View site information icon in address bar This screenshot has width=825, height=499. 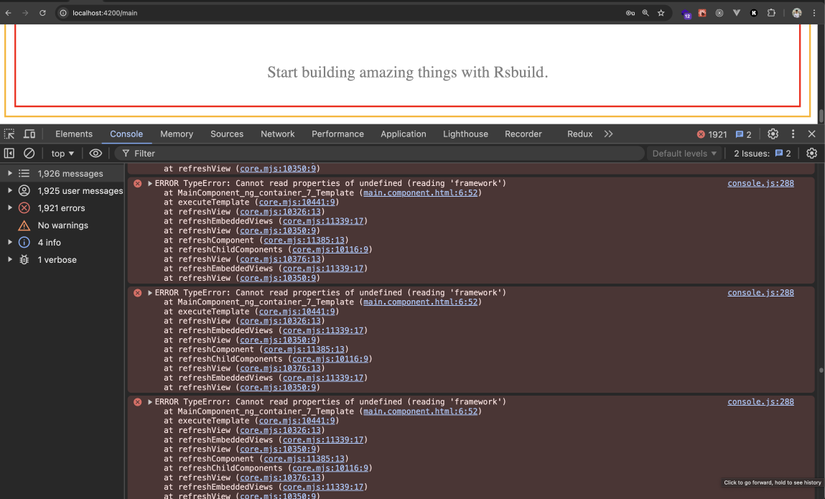(x=63, y=13)
